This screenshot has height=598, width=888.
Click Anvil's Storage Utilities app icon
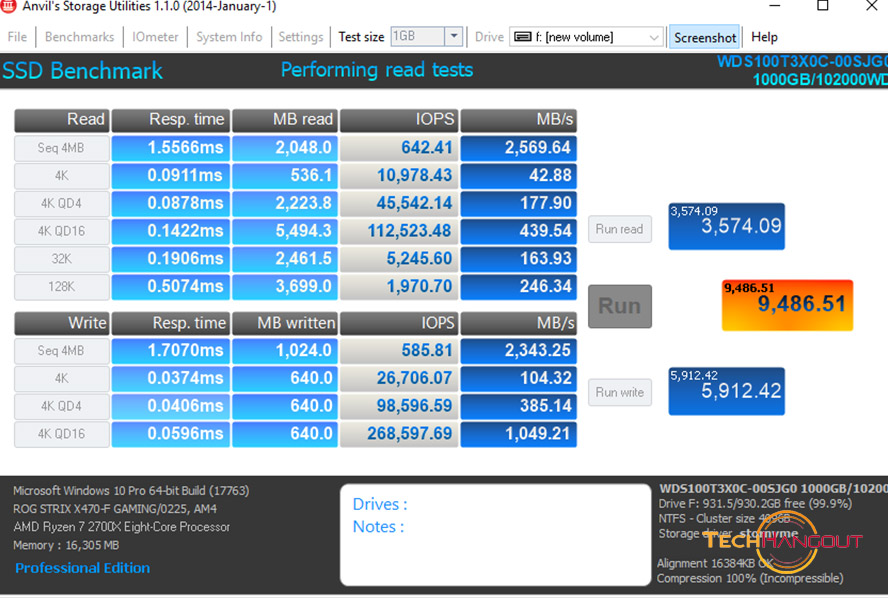(x=8, y=6)
